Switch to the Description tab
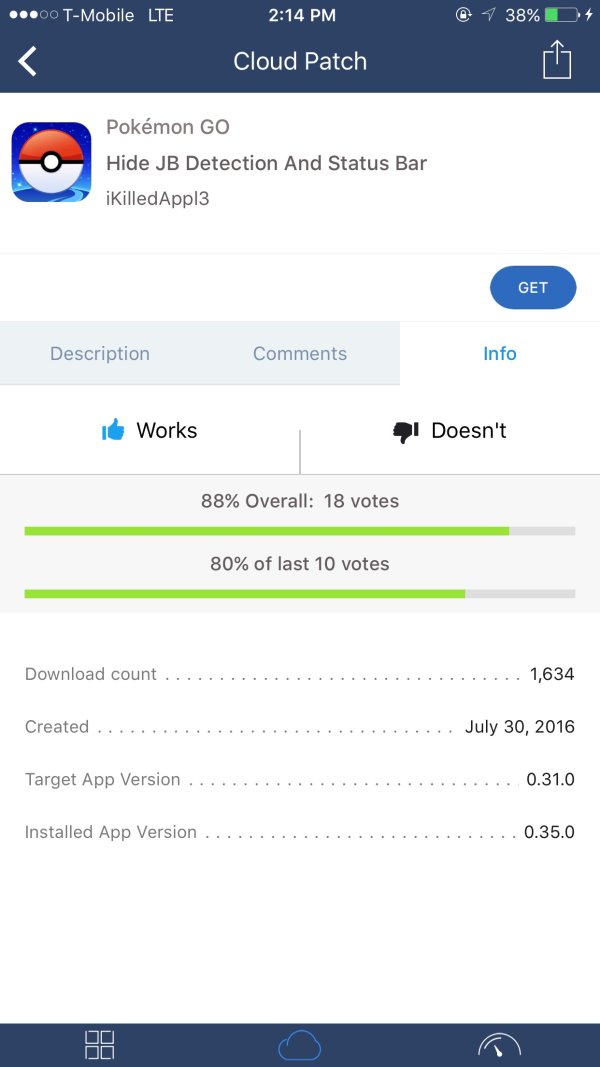Screen dimensions: 600x1067 point(100,354)
